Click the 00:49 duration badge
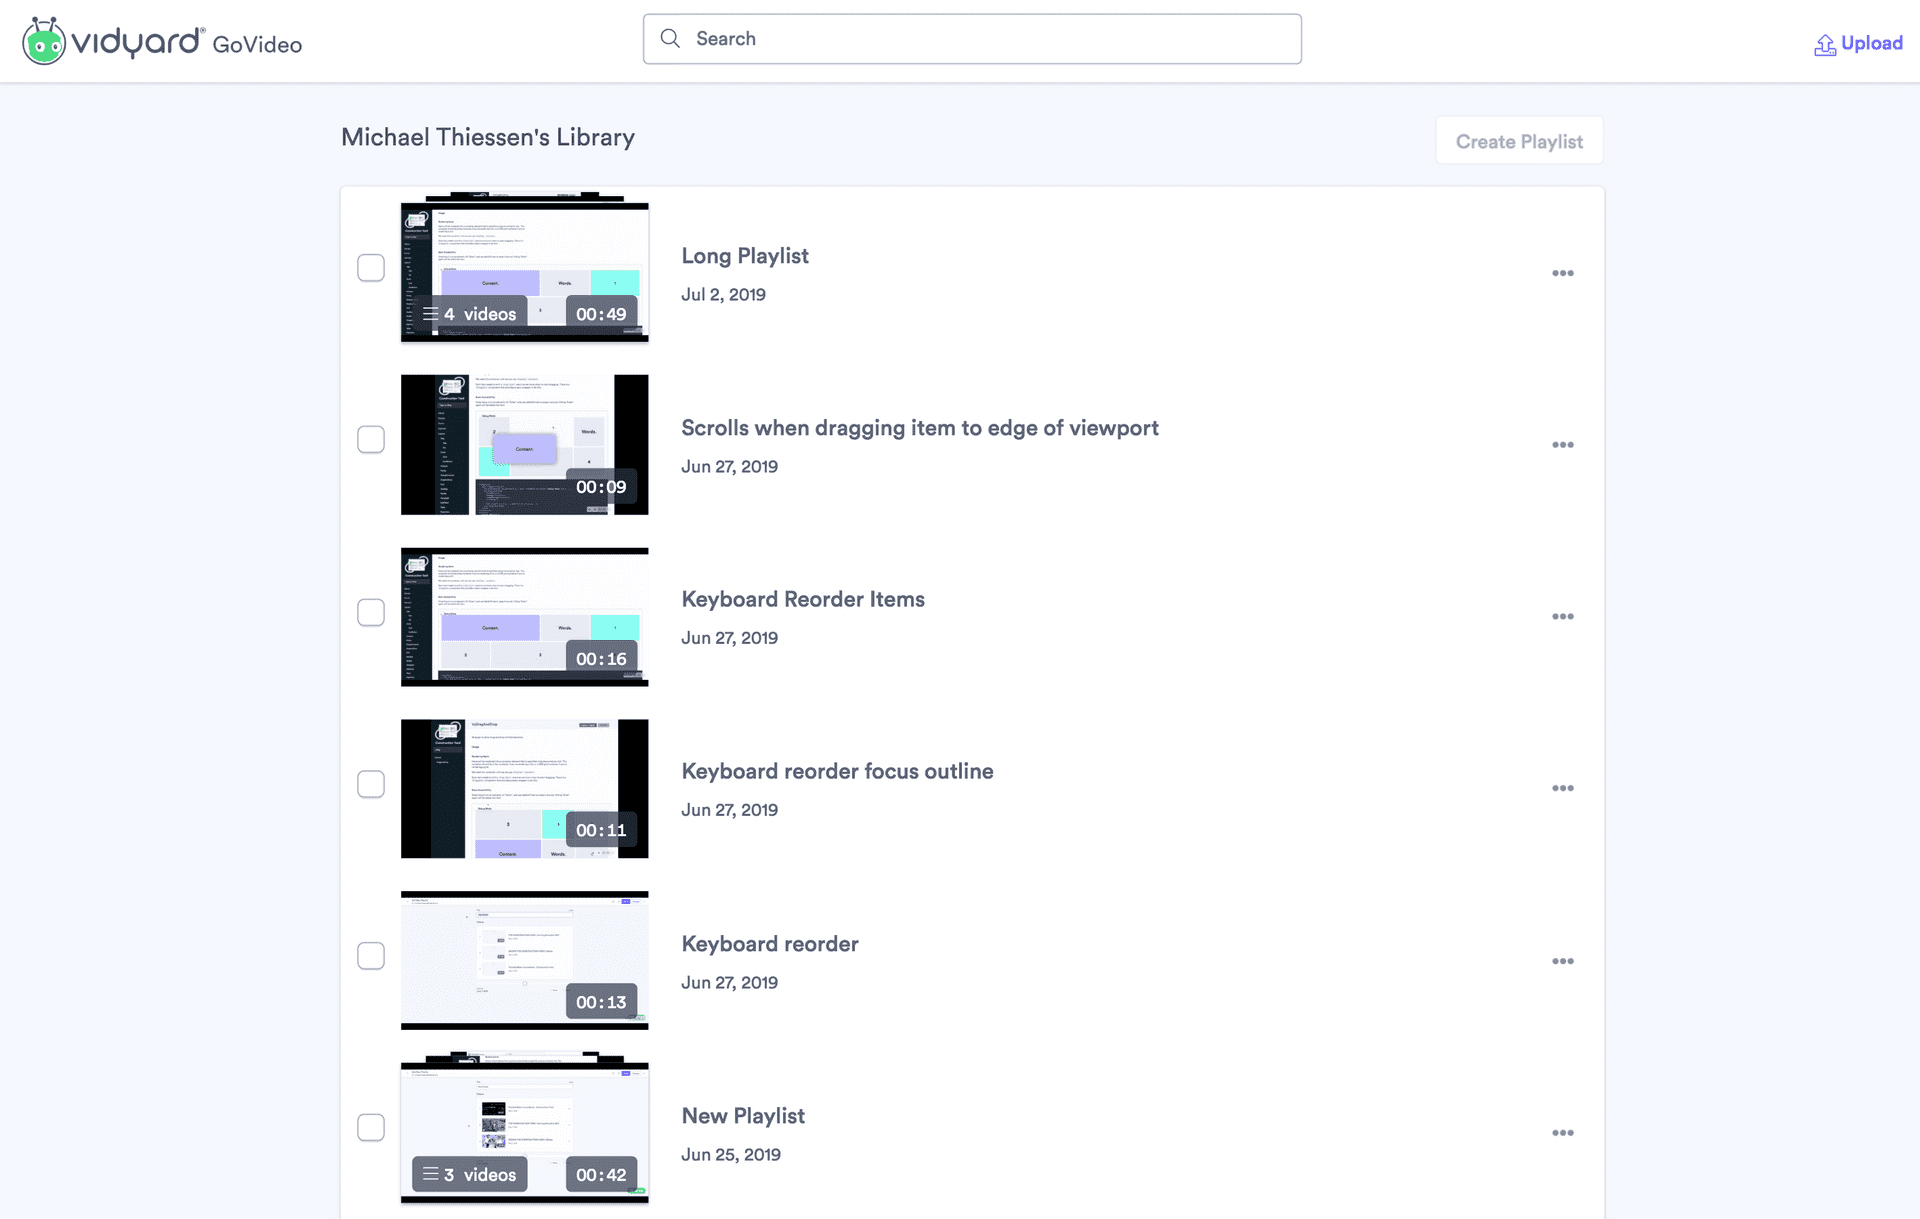The width and height of the screenshot is (1920, 1219). click(x=601, y=314)
